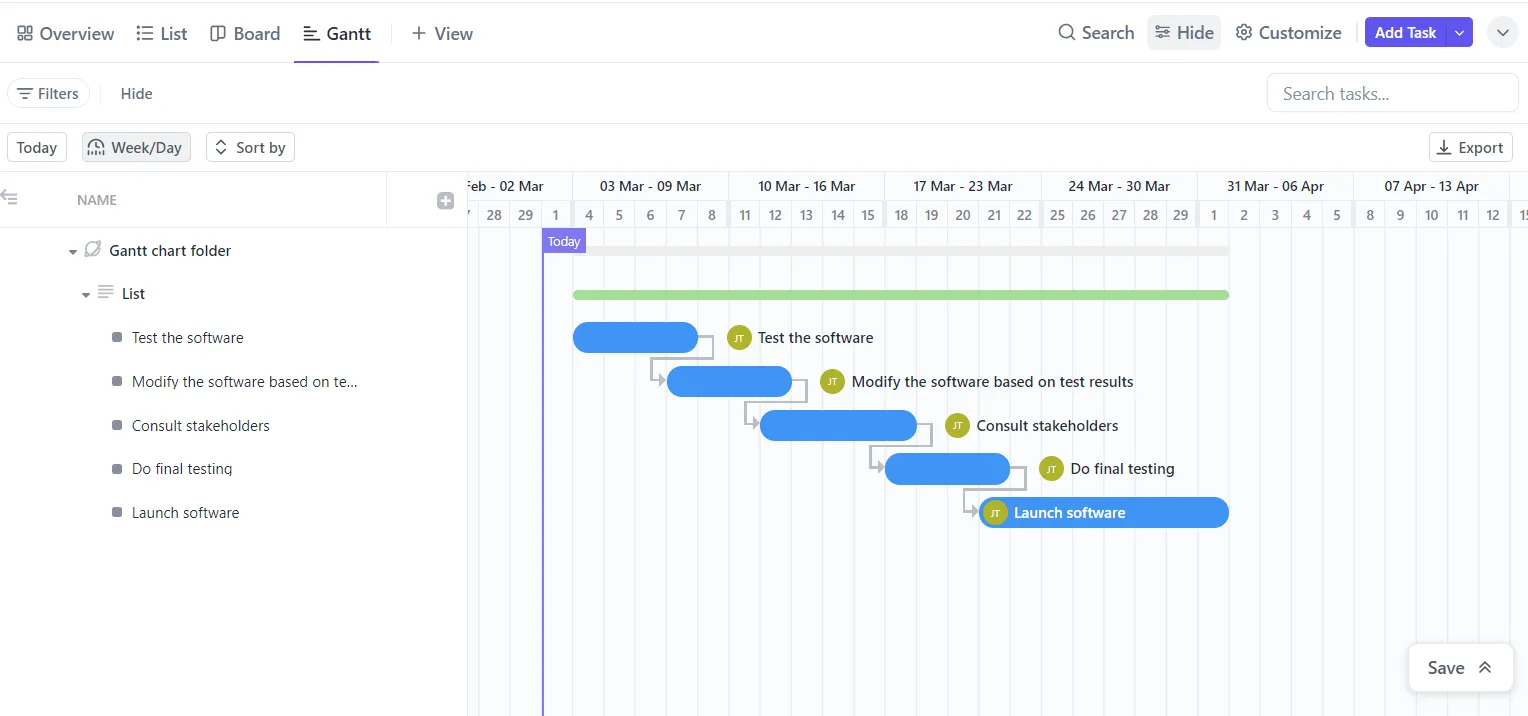Export the Gantt chart
The height and width of the screenshot is (716, 1528).
click(x=1470, y=147)
